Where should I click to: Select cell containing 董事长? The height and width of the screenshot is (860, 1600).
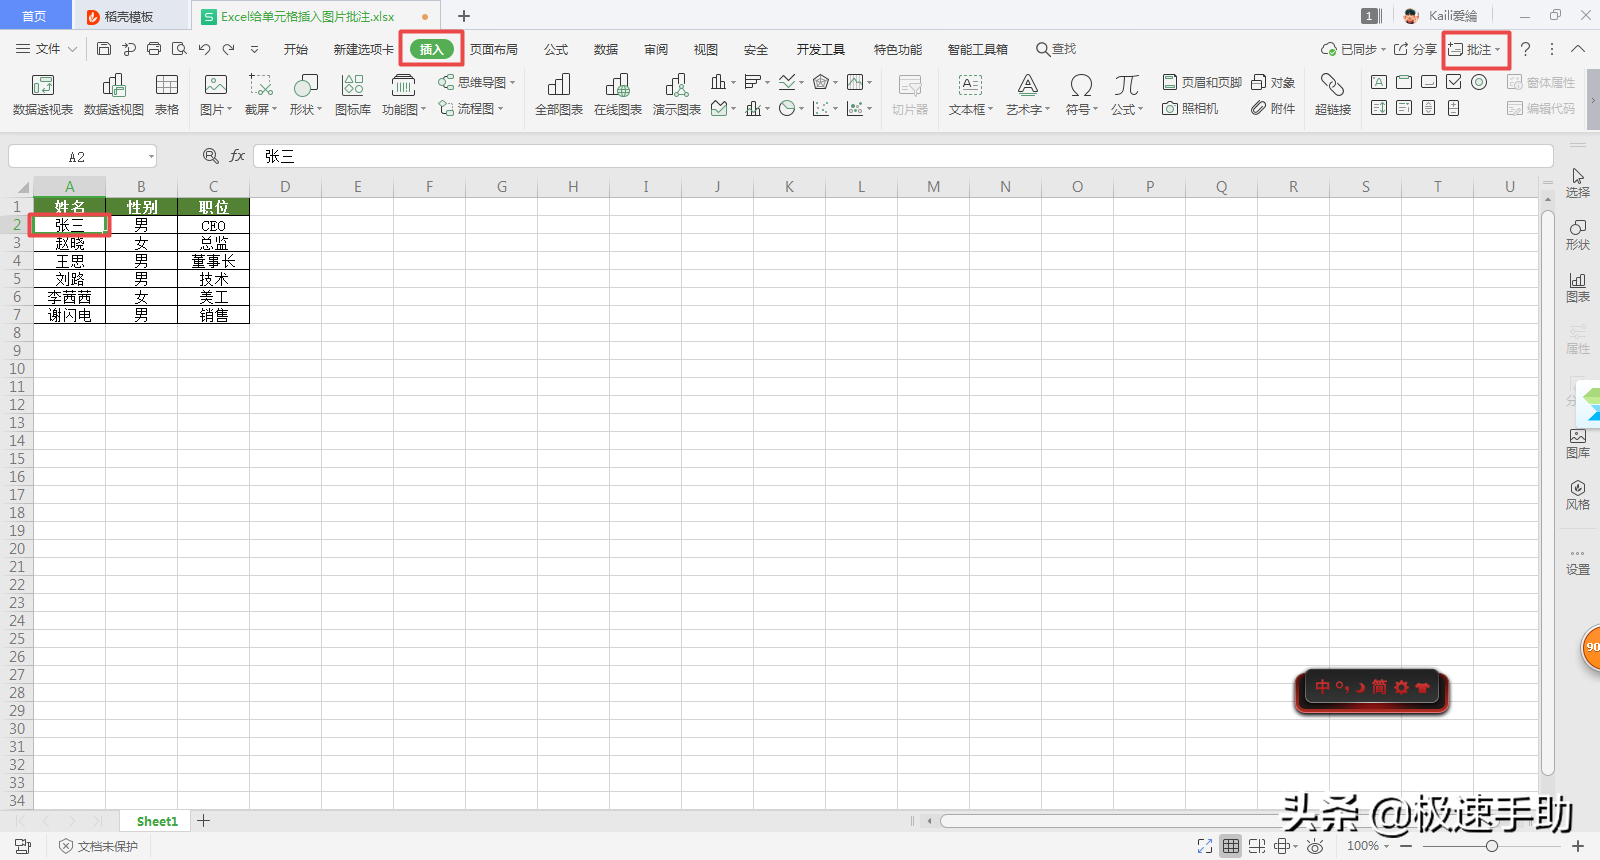[x=213, y=261]
